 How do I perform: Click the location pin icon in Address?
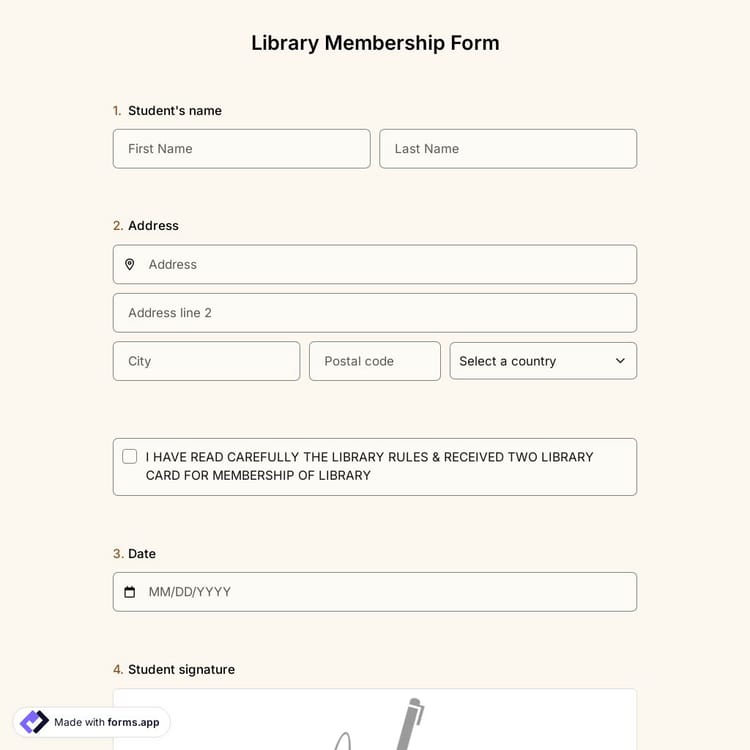coord(129,265)
